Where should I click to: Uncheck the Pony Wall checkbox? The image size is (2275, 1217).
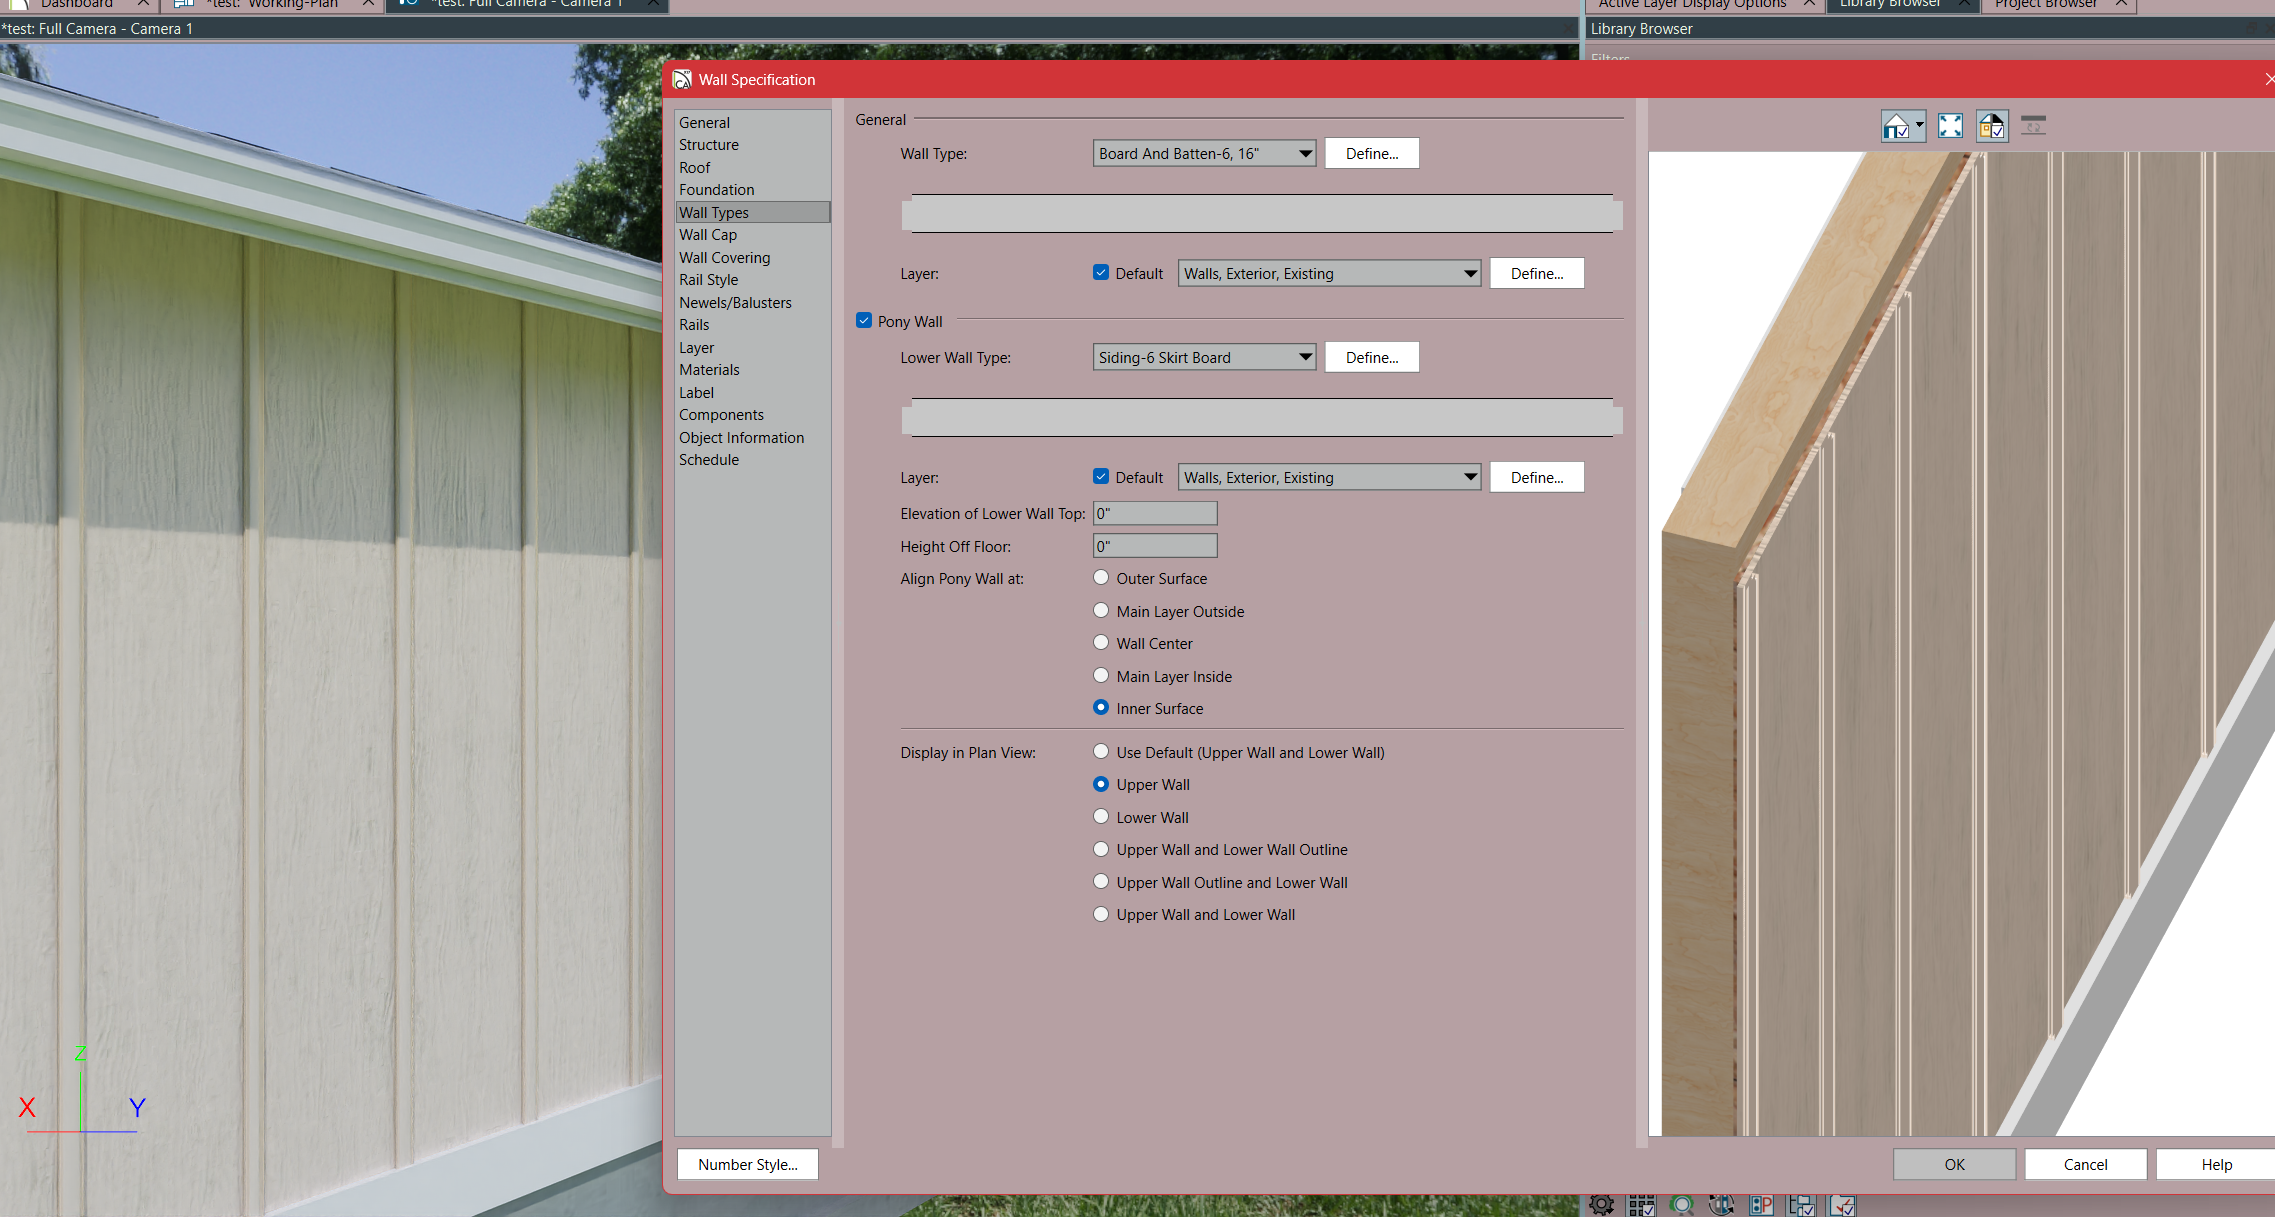click(x=864, y=321)
